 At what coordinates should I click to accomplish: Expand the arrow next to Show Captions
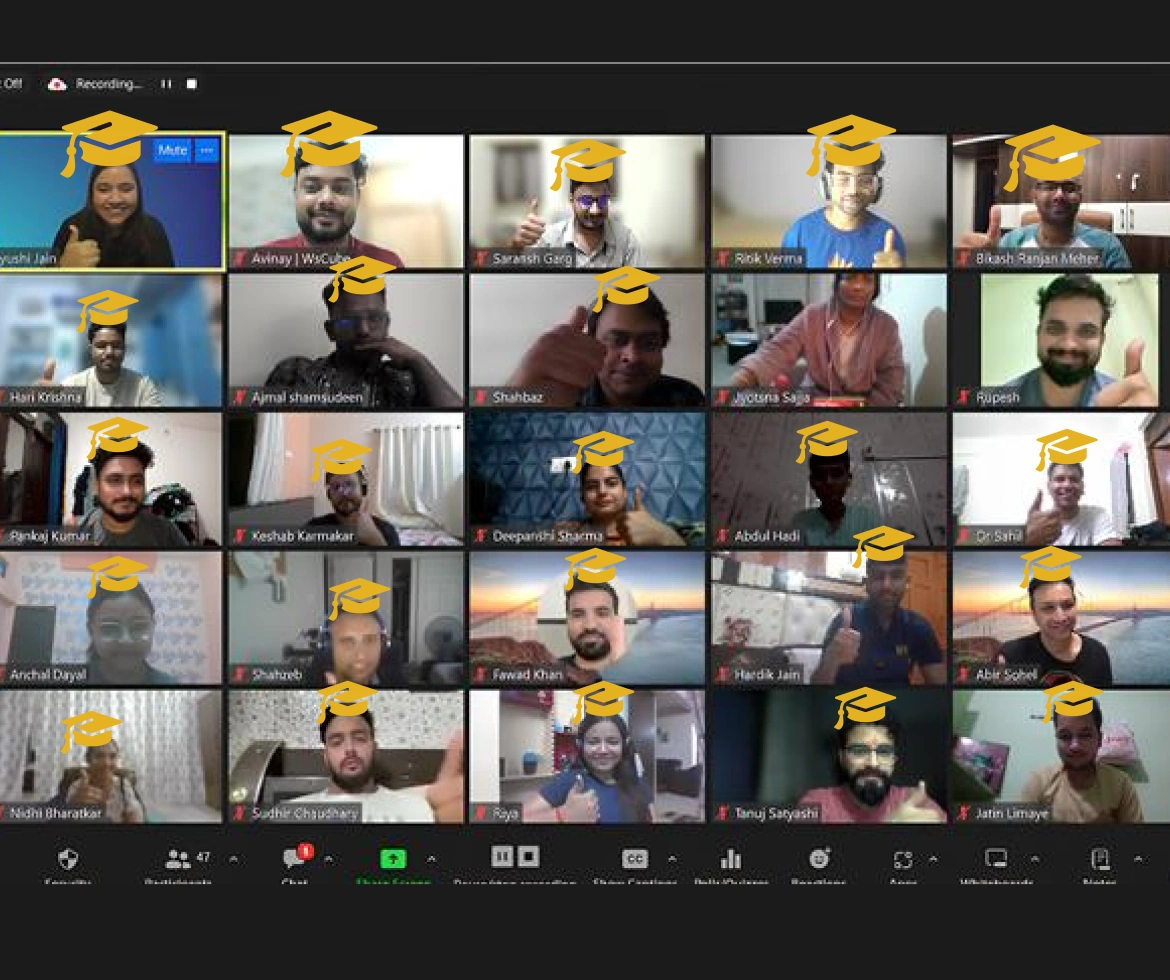coord(672,859)
